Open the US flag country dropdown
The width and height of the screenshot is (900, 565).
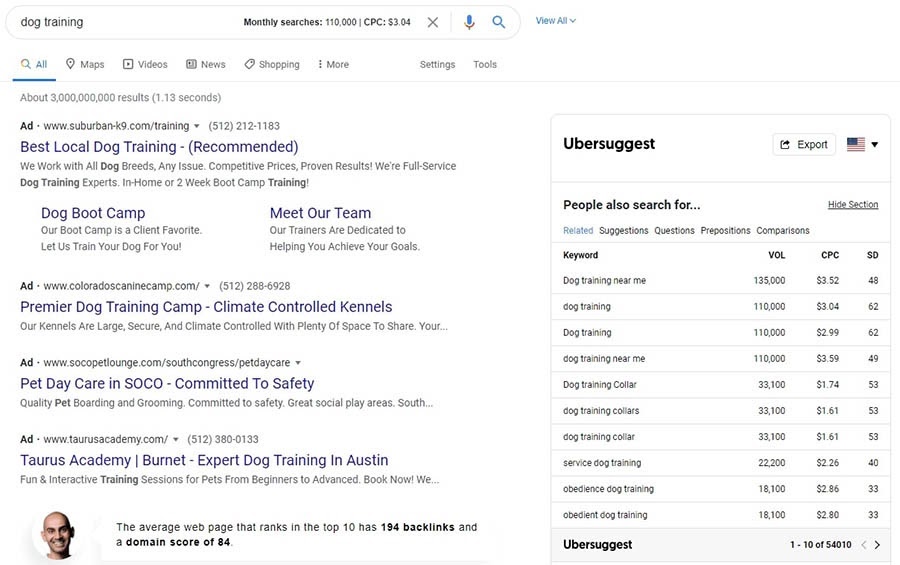point(862,144)
